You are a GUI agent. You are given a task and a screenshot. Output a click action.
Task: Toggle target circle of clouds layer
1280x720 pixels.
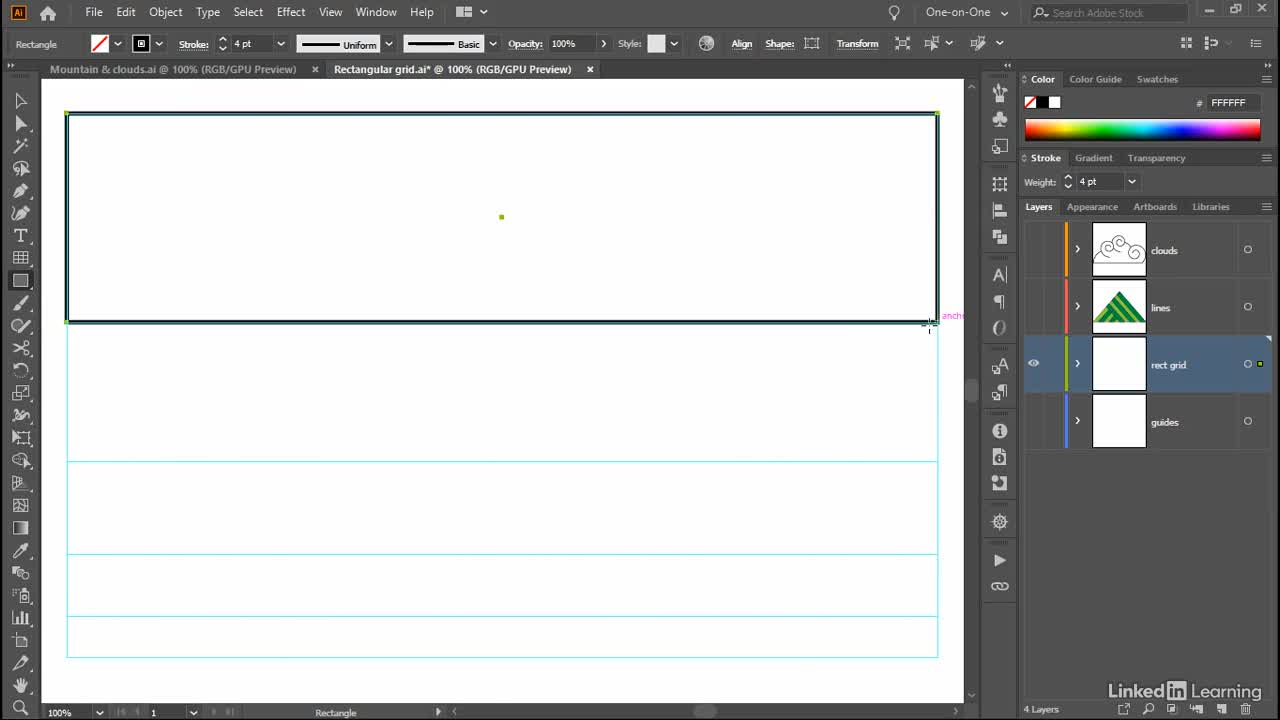pyautogui.click(x=1247, y=250)
